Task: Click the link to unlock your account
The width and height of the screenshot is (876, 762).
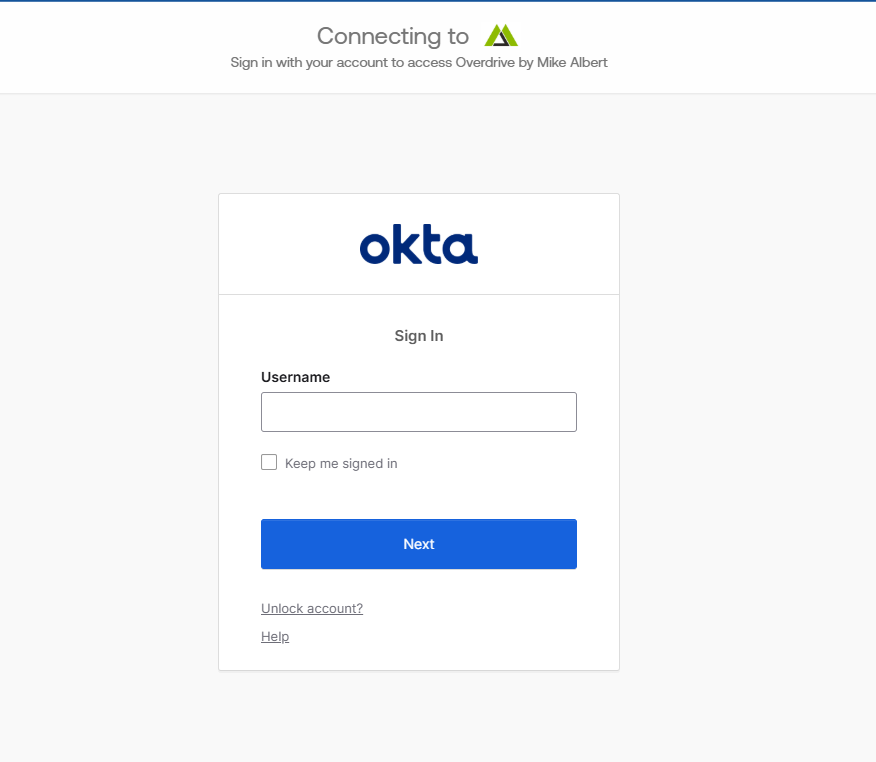Action: (x=312, y=608)
